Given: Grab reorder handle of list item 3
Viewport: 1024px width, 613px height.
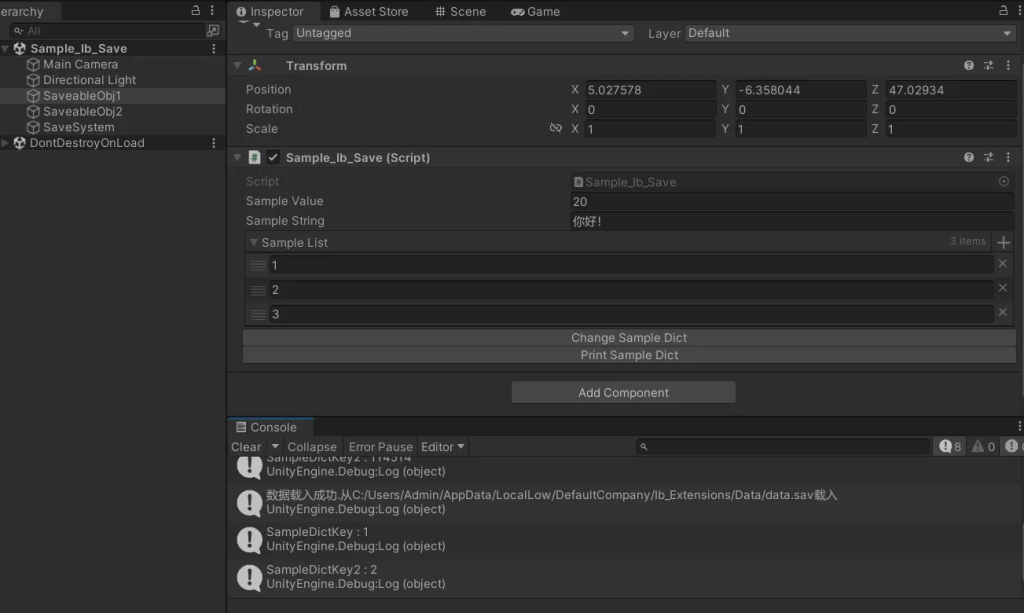Looking at the screenshot, I should pos(258,315).
